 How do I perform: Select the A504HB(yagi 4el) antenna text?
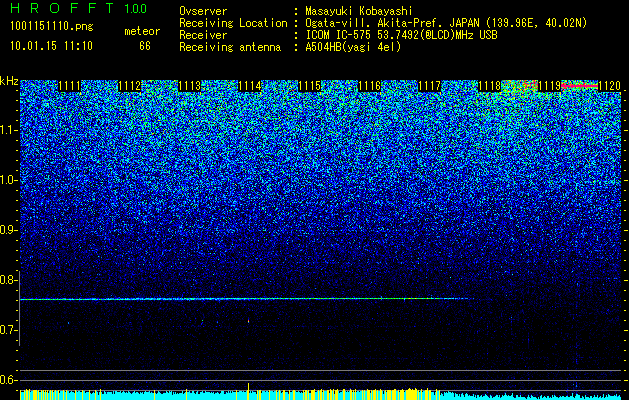[x=353, y=47]
